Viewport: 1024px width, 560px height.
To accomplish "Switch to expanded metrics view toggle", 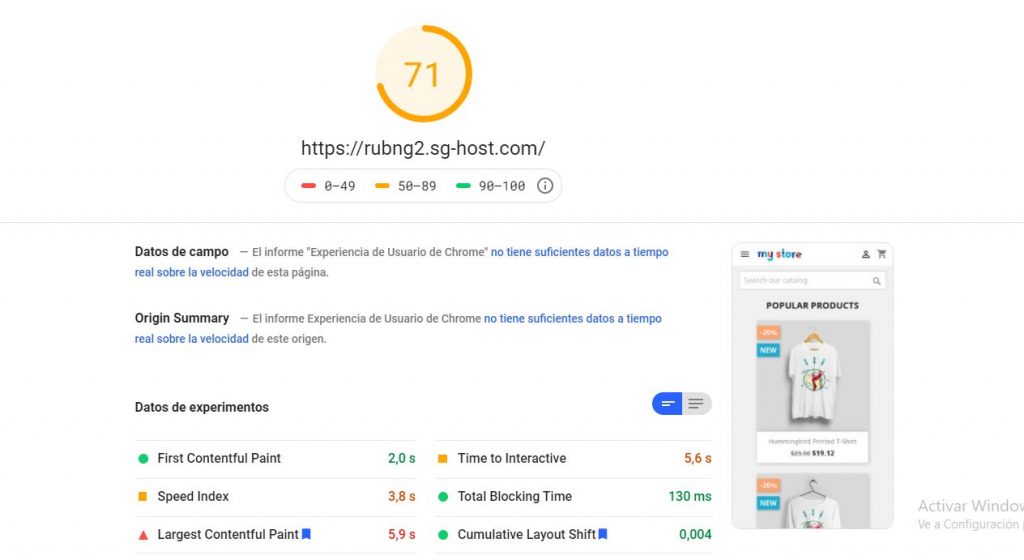I will pos(696,403).
